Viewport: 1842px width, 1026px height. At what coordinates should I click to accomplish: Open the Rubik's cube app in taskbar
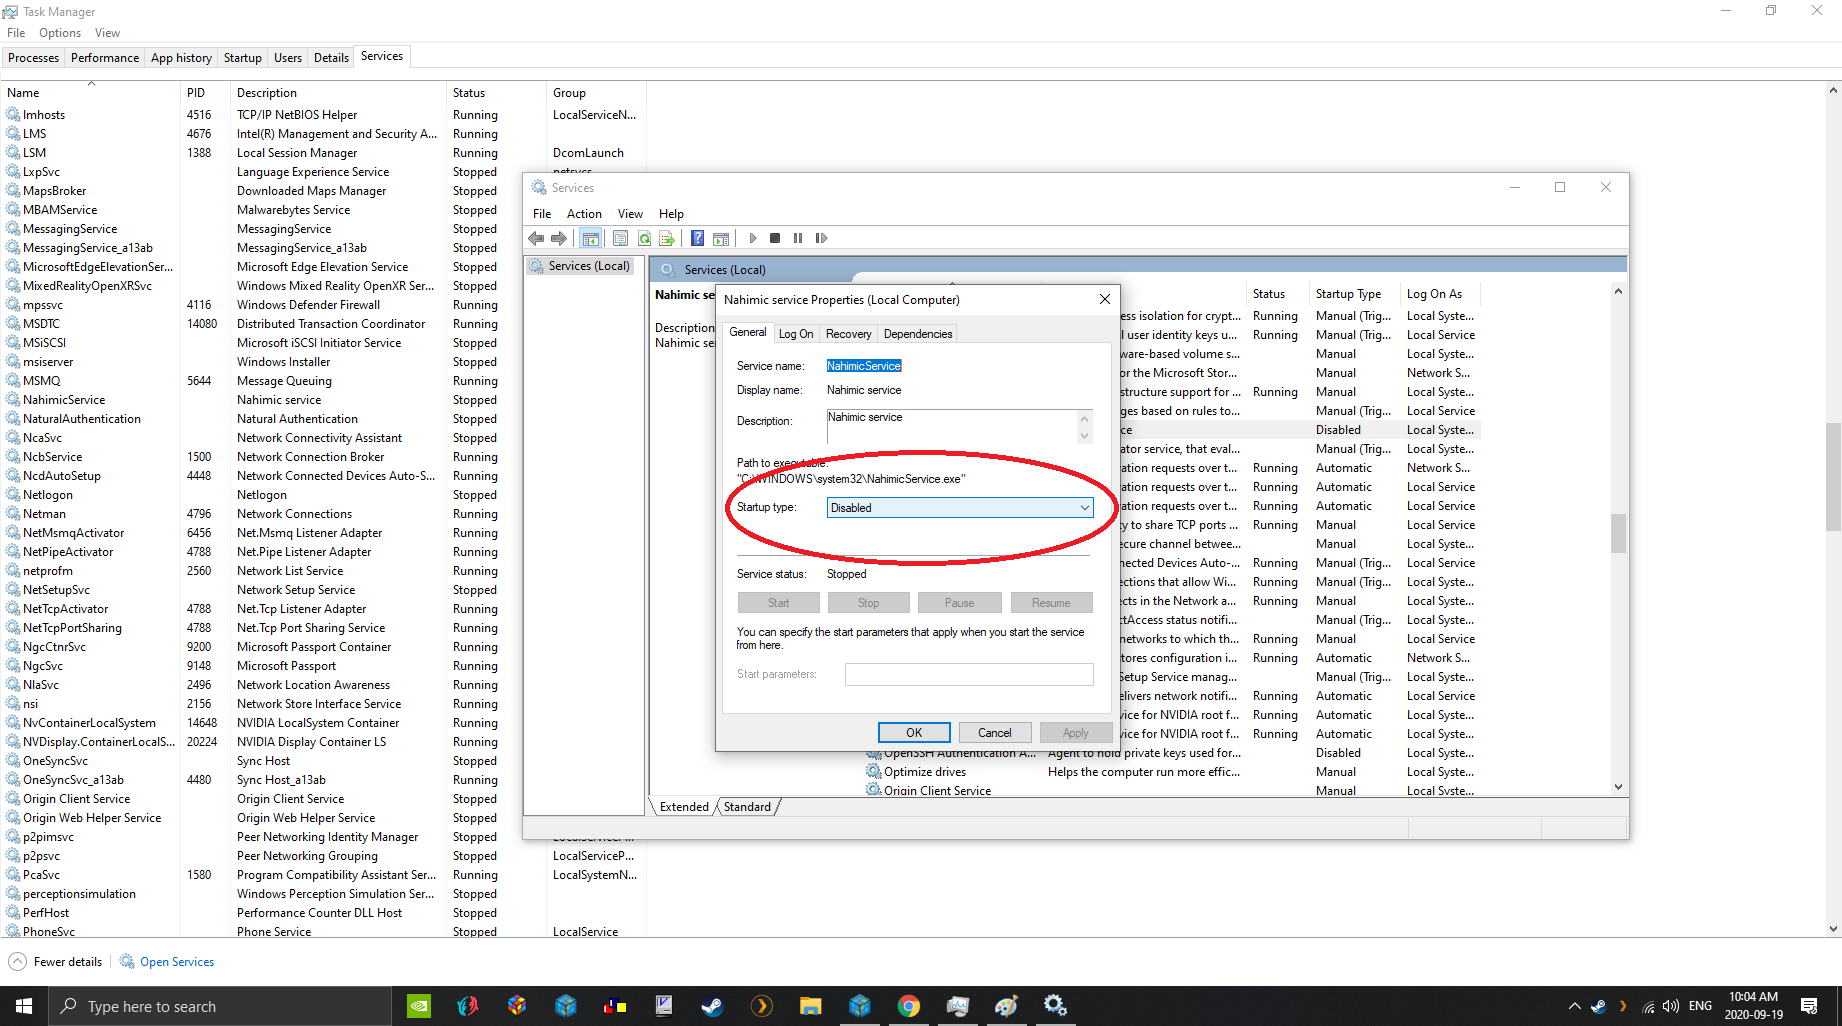(x=517, y=1006)
